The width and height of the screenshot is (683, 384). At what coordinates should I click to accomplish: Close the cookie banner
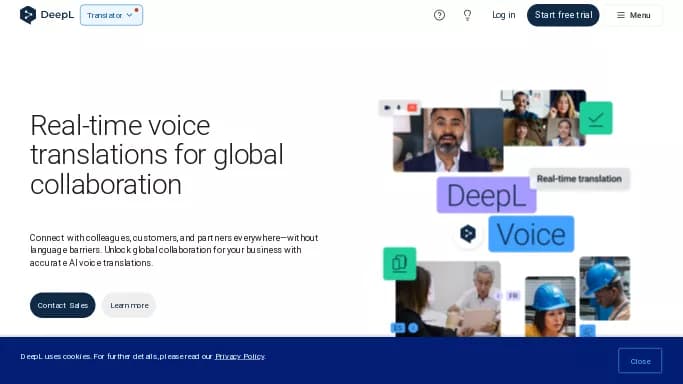tap(640, 361)
